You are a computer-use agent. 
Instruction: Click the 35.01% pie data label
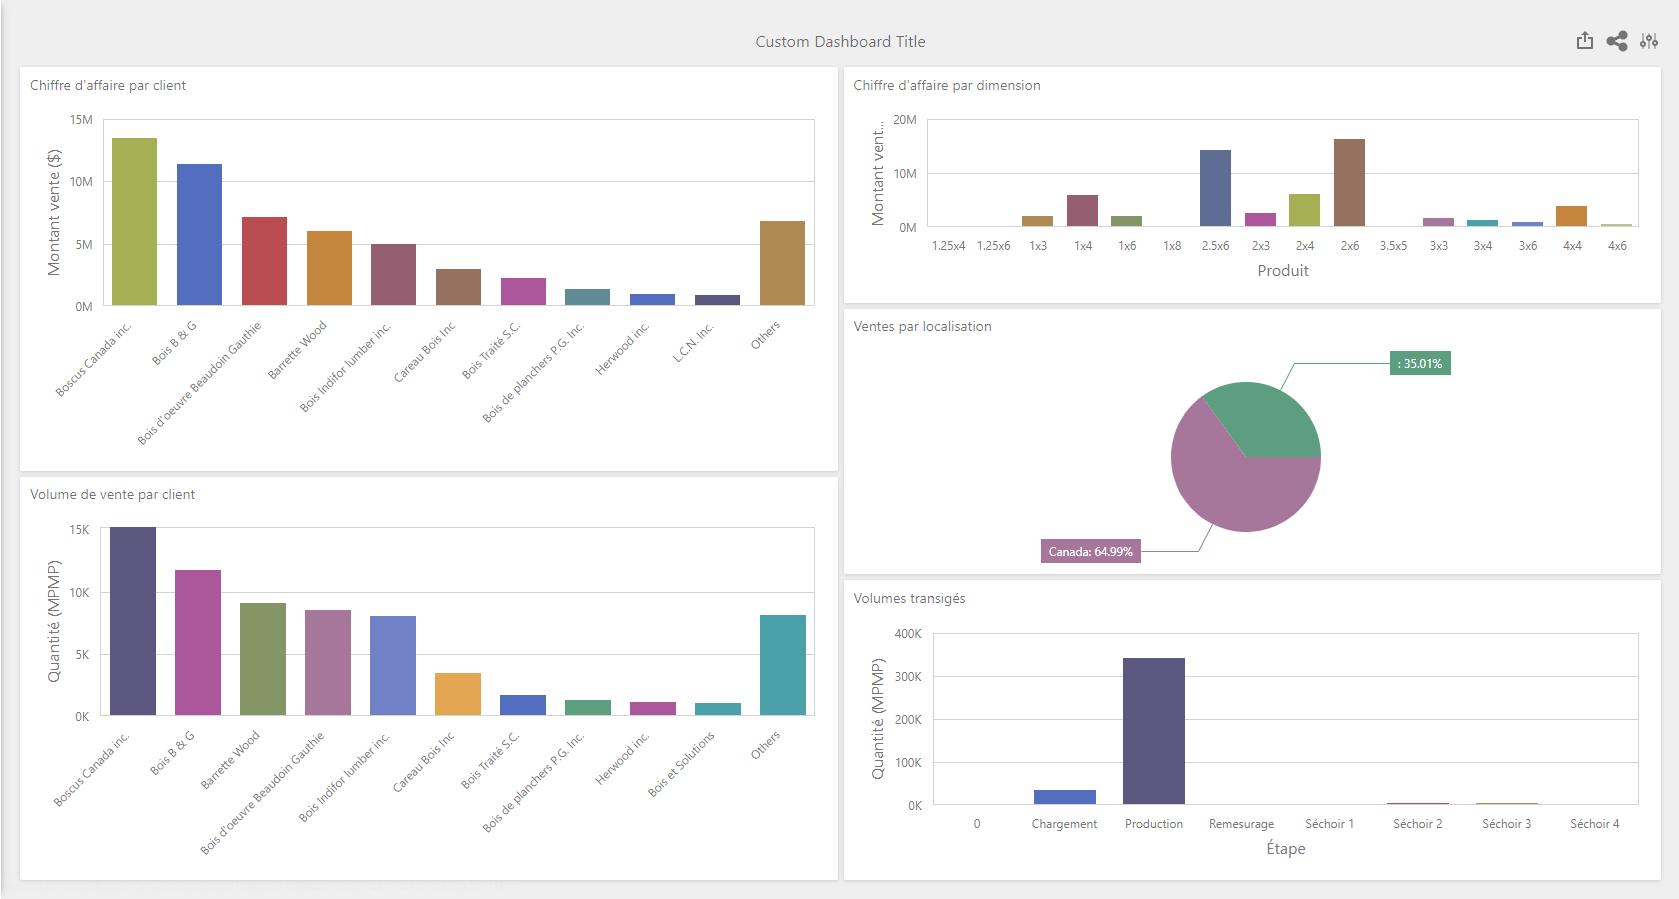click(1419, 364)
